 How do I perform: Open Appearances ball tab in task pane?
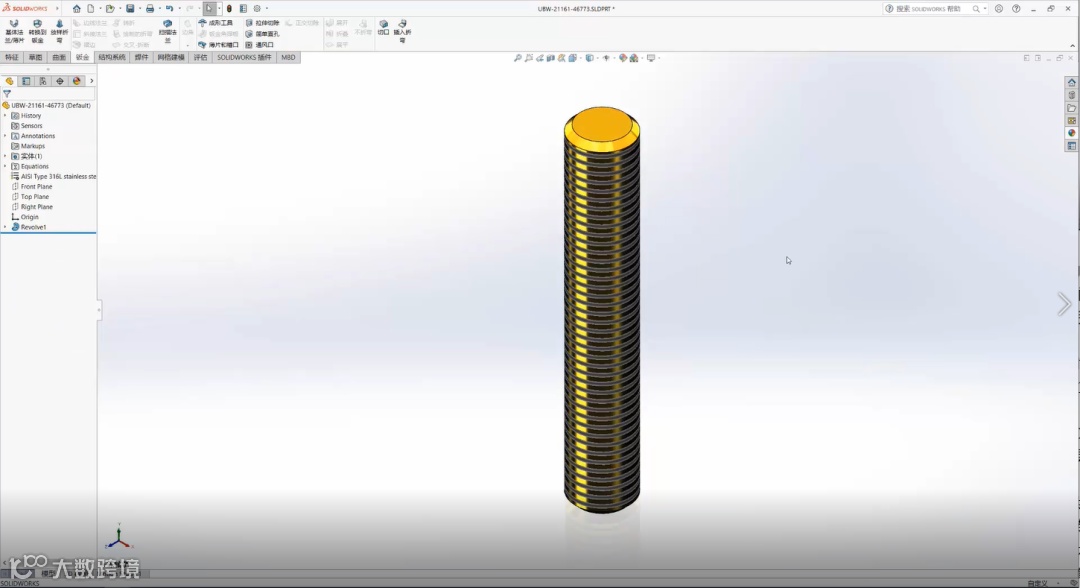[1071, 134]
